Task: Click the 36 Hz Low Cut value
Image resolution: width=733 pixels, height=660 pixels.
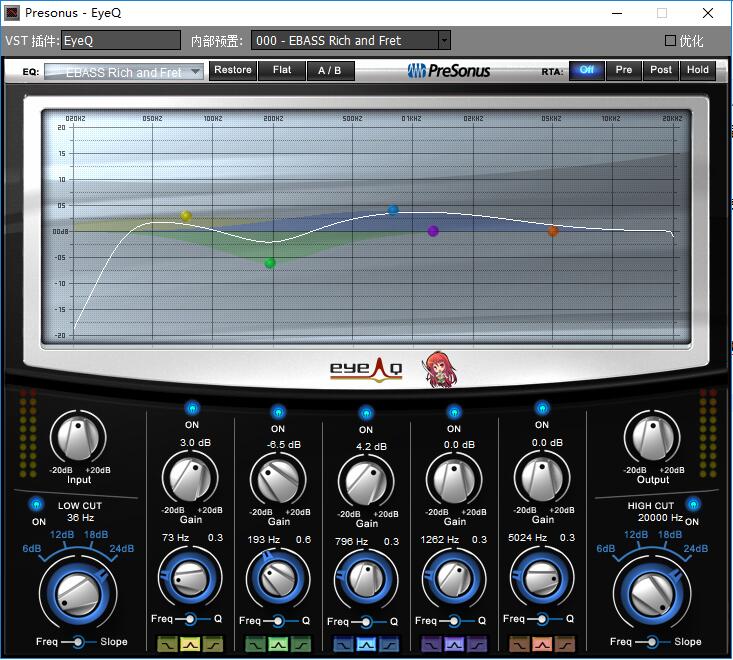Action: pos(80,518)
